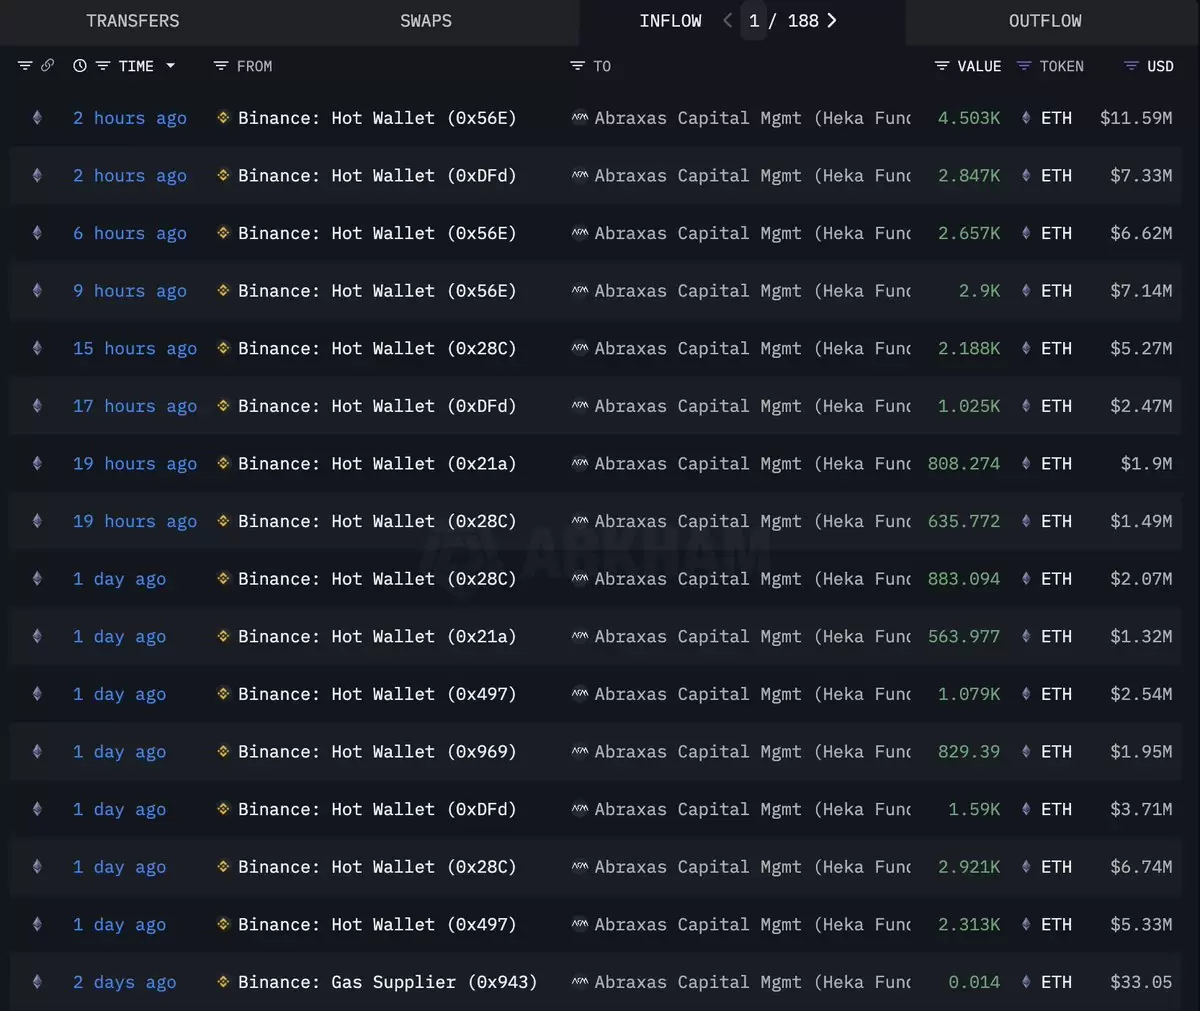Click Abraxas logo icon in $1.32M row
Image resolution: width=1200 pixels, height=1011 pixels.
[580, 636]
